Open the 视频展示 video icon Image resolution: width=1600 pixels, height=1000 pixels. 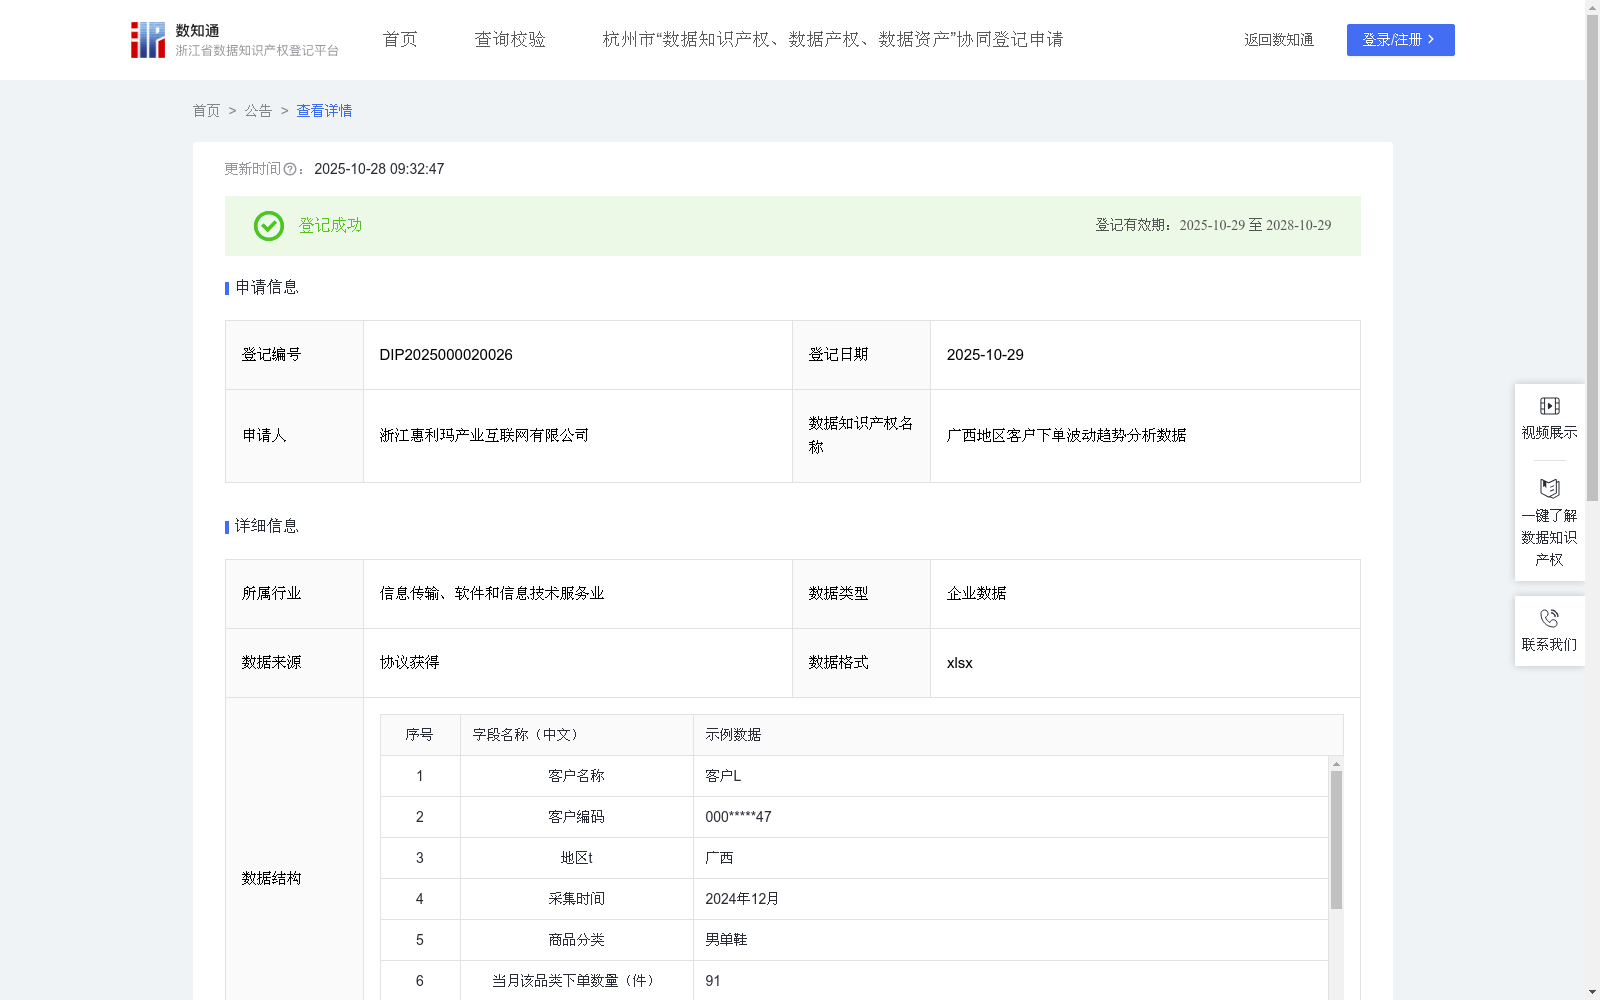pos(1549,406)
